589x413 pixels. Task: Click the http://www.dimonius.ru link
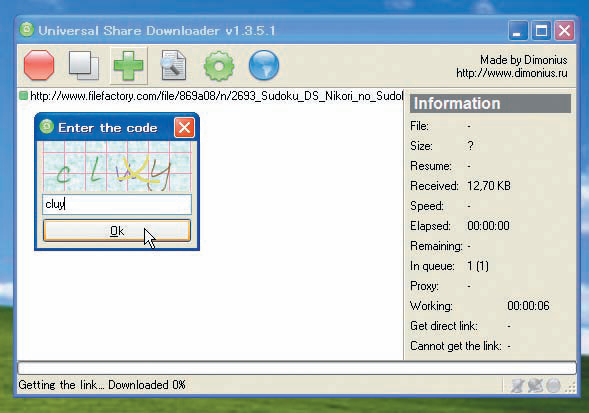[512, 73]
